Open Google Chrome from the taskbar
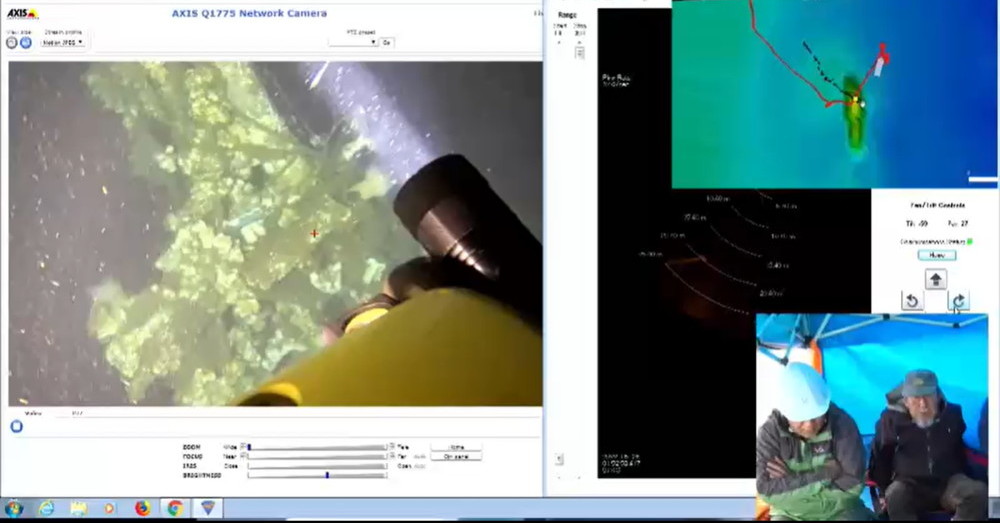This screenshot has width=1000, height=523. [x=175, y=508]
